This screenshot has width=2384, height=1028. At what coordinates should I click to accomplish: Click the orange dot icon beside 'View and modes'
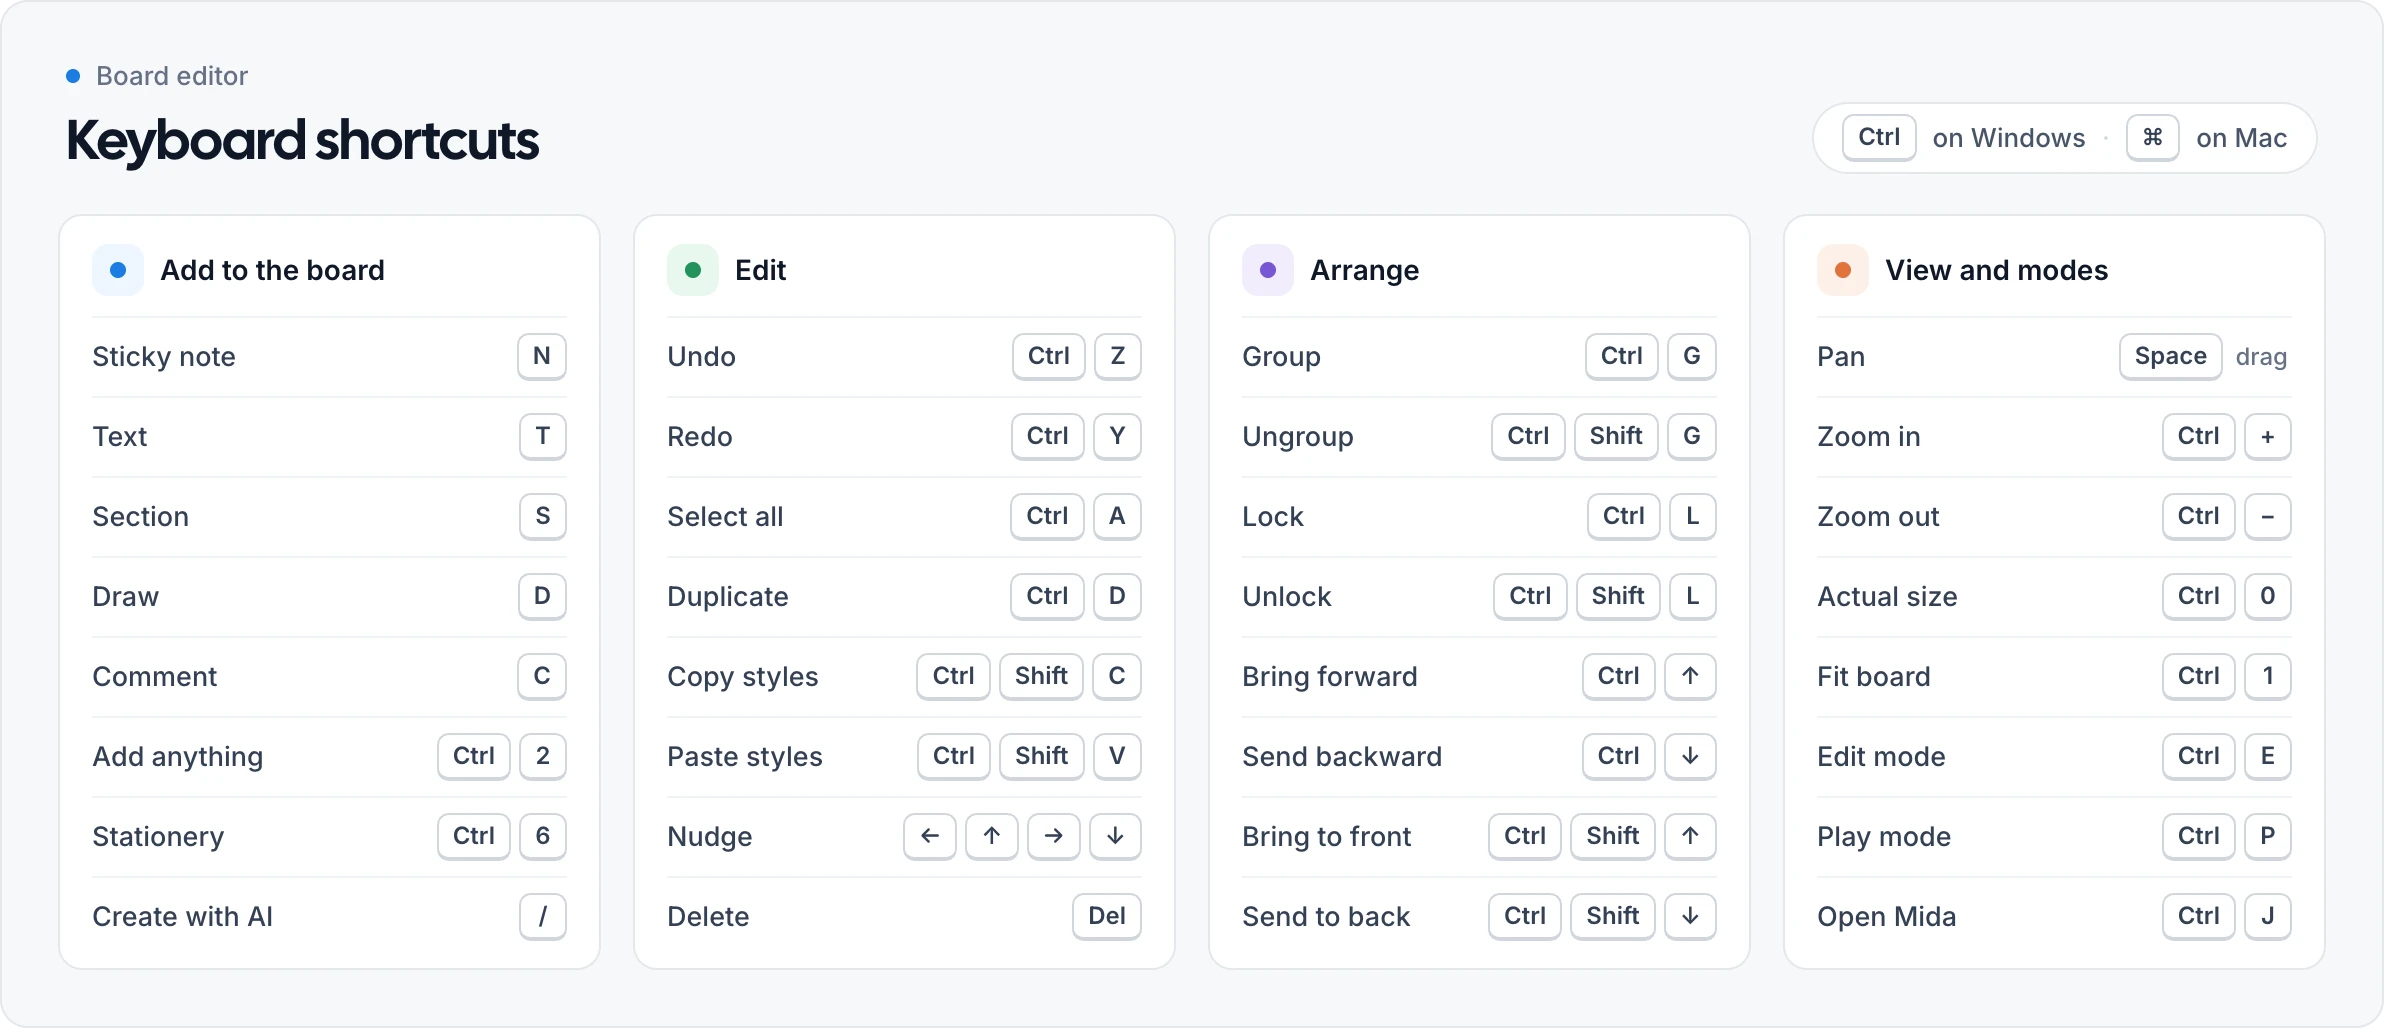pos(1843,270)
